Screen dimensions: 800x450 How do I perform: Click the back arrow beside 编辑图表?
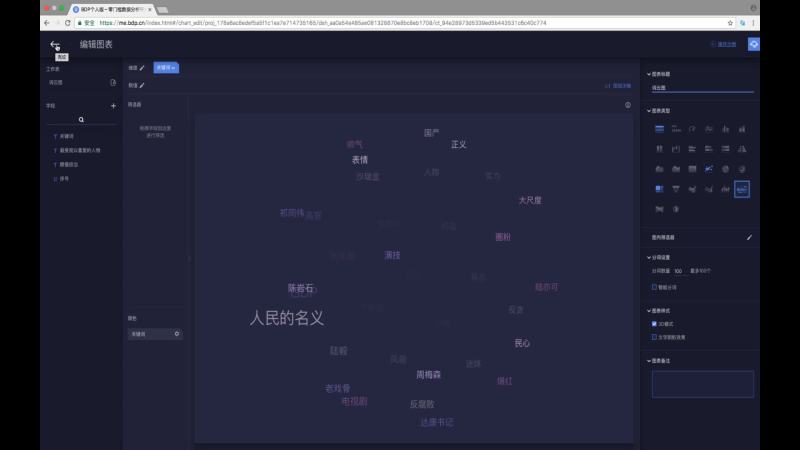55,45
